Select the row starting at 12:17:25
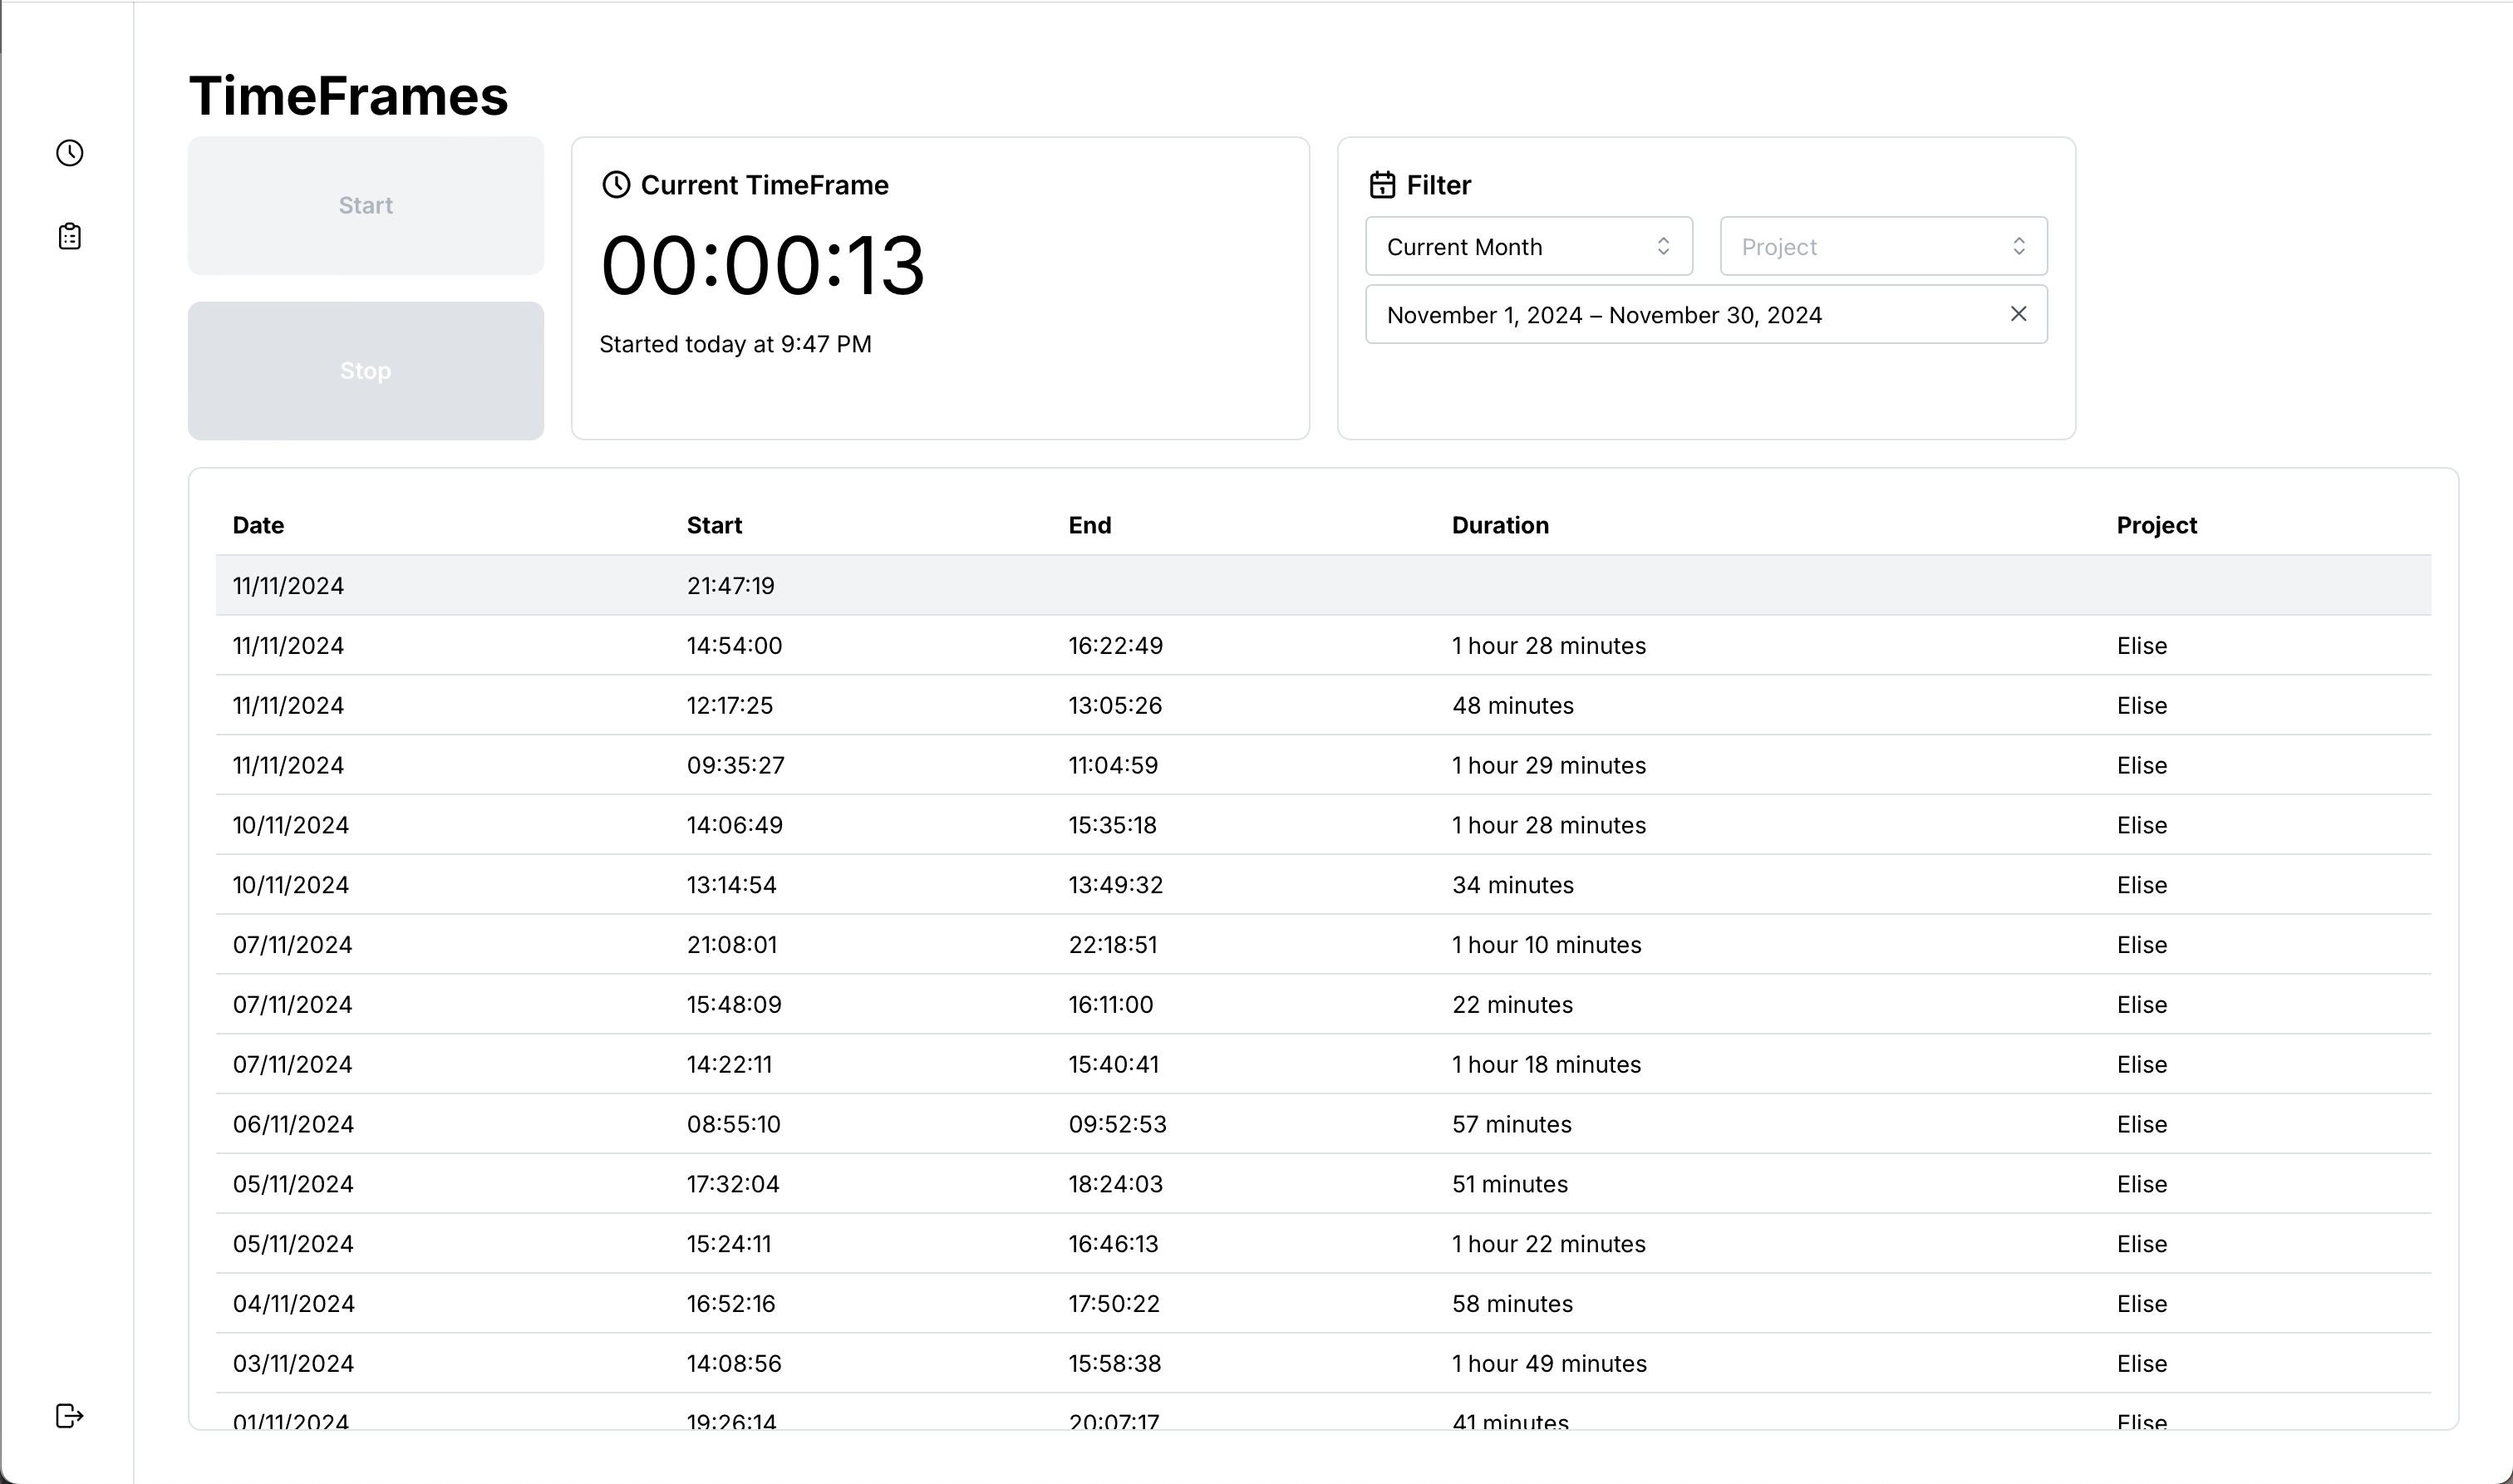This screenshot has width=2513, height=1484. pos(730,705)
